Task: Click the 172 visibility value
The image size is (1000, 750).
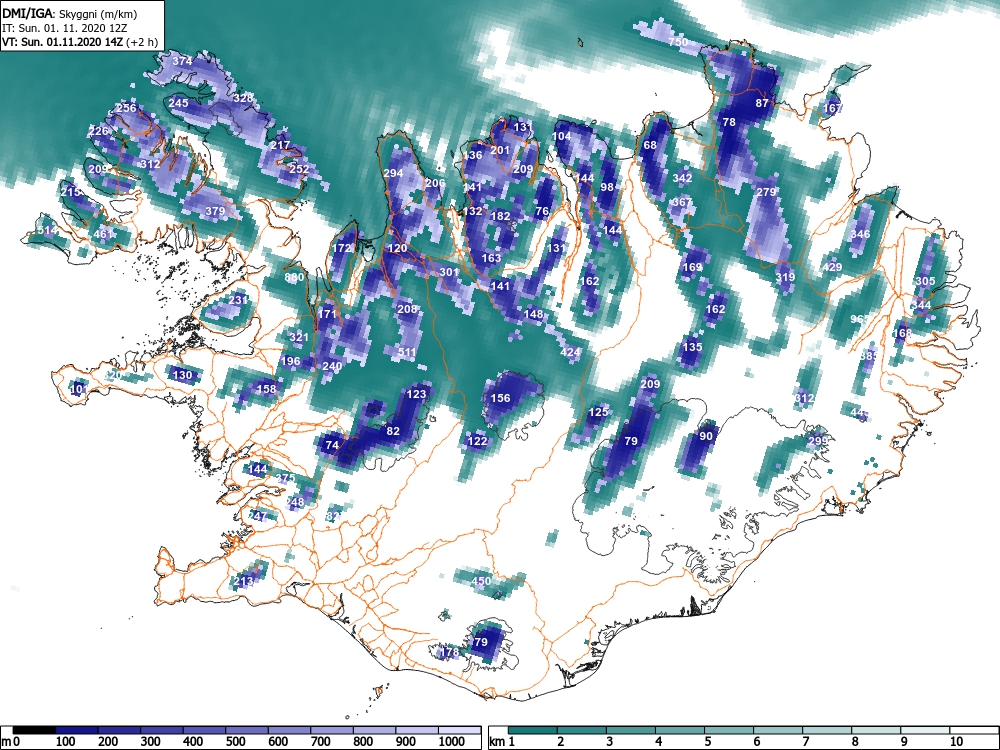Action: [342, 248]
